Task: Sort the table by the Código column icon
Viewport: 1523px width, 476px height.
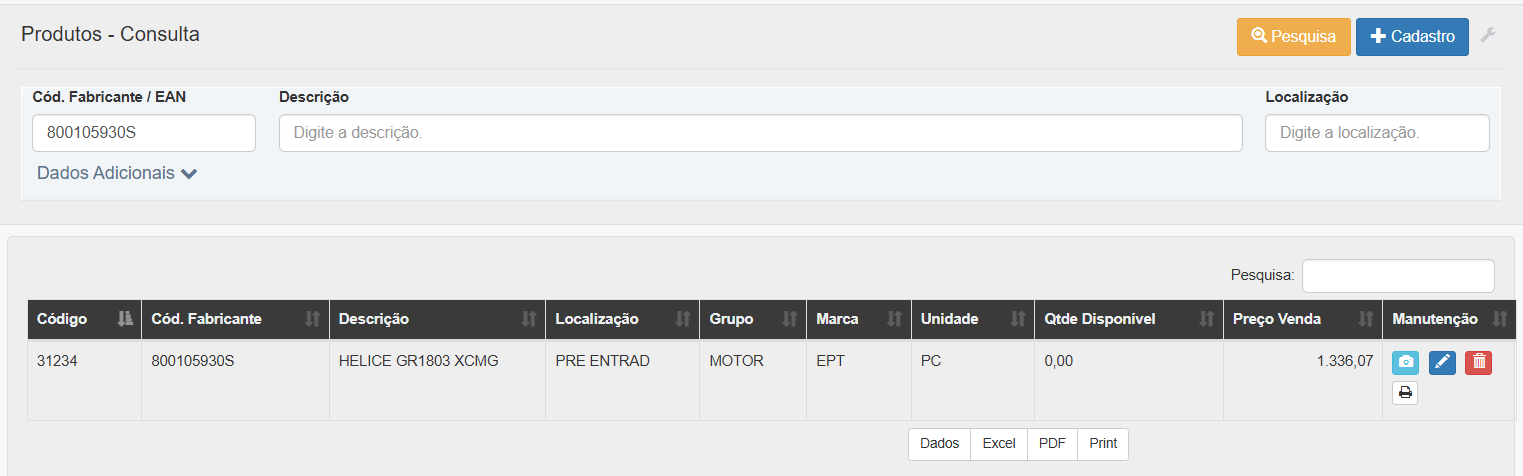Action: [125, 319]
